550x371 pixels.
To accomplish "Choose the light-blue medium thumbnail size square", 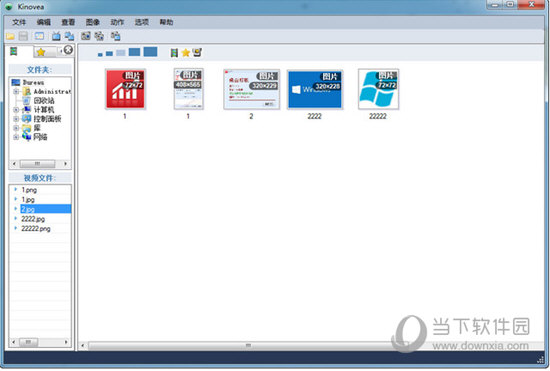I will 121,53.
